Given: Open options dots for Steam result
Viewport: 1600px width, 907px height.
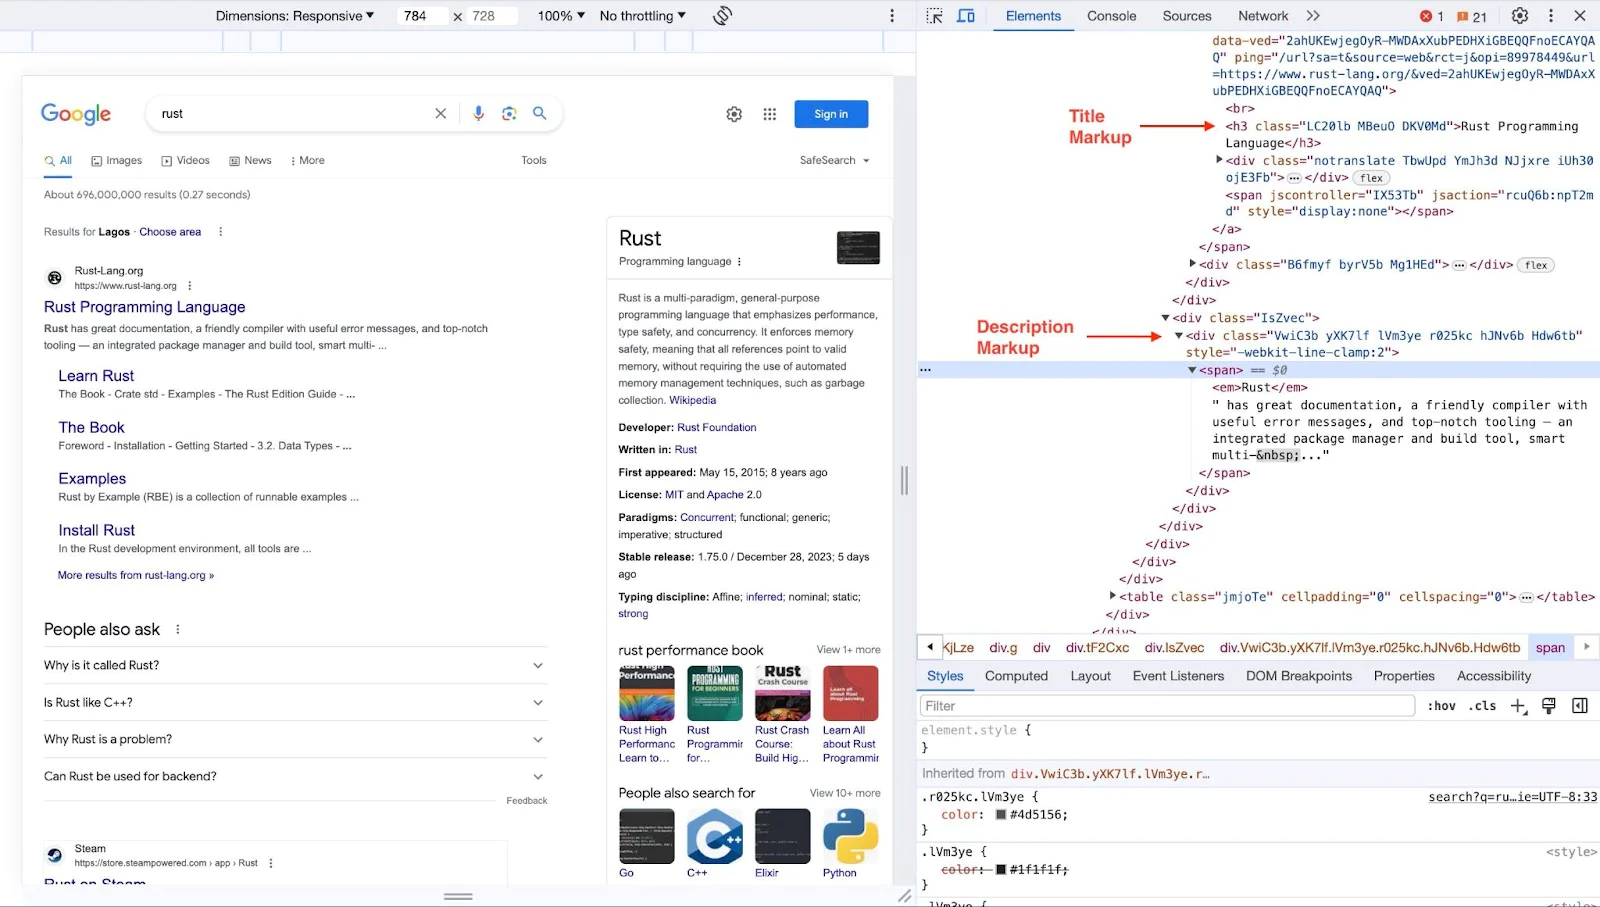Looking at the screenshot, I should coord(270,863).
